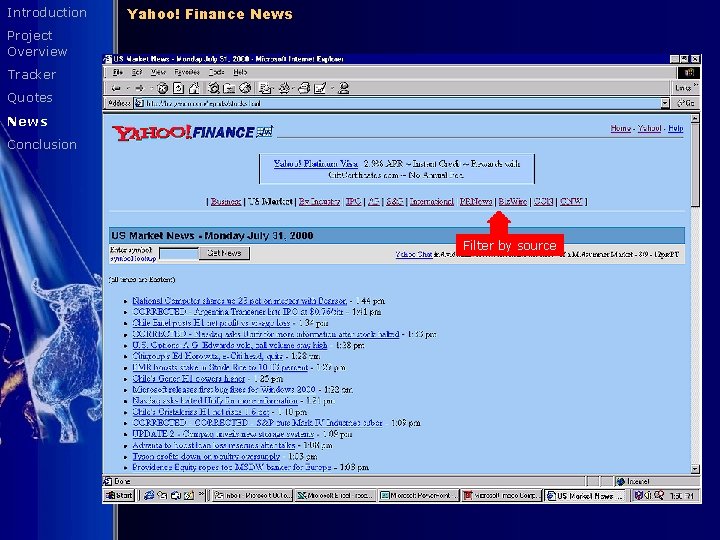
Task: Expand the quick launch overflow chevron
Action: [x=201, y=494]
